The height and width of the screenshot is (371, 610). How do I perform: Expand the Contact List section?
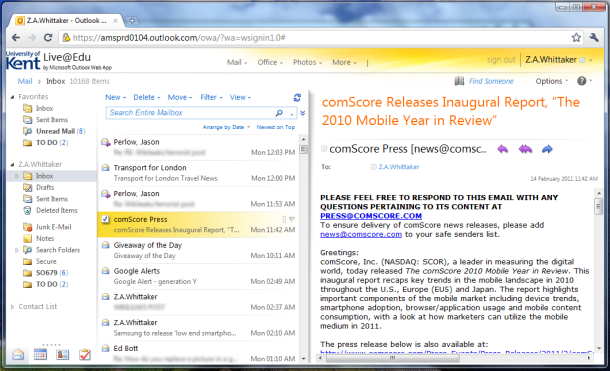click(x=12, y=307)
